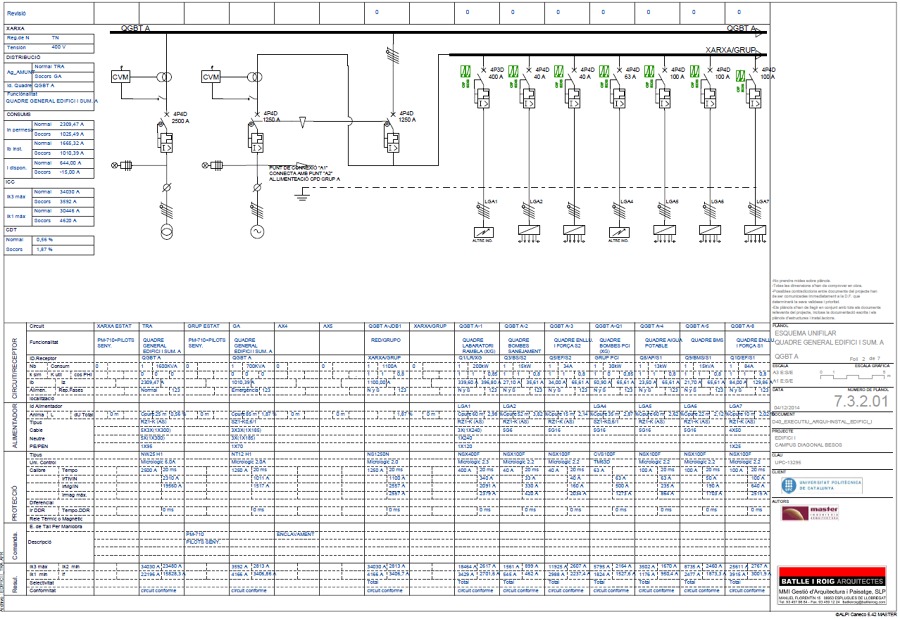This screenshot has height=619, width=900.
Task: Click the hatched earthing bar symbol
Action: coord(165,210)
